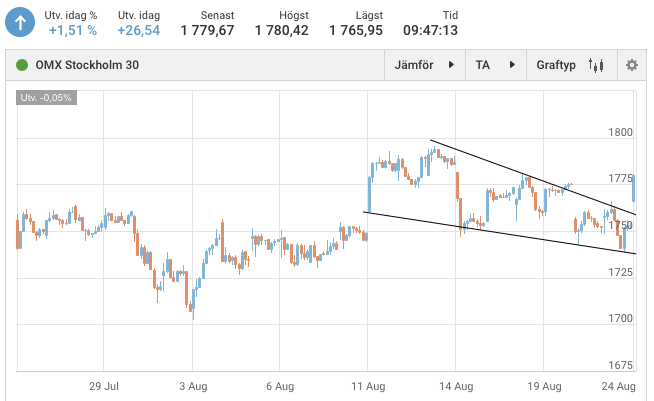This screenshot has width=654, height=401.
Task: Click the candlestick chart type icon
Action: (598, 65)
